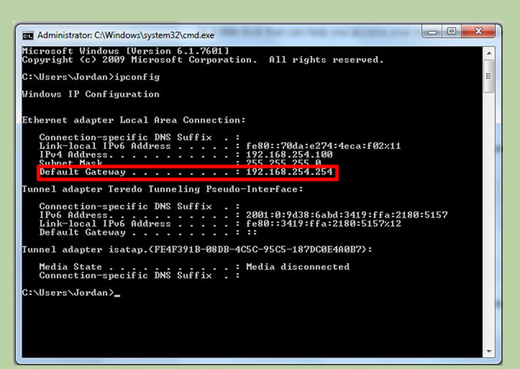
Task: Click the window title 'Administrator: C:\Windows\system32\cmd.exe'
Action: [126, 35]
